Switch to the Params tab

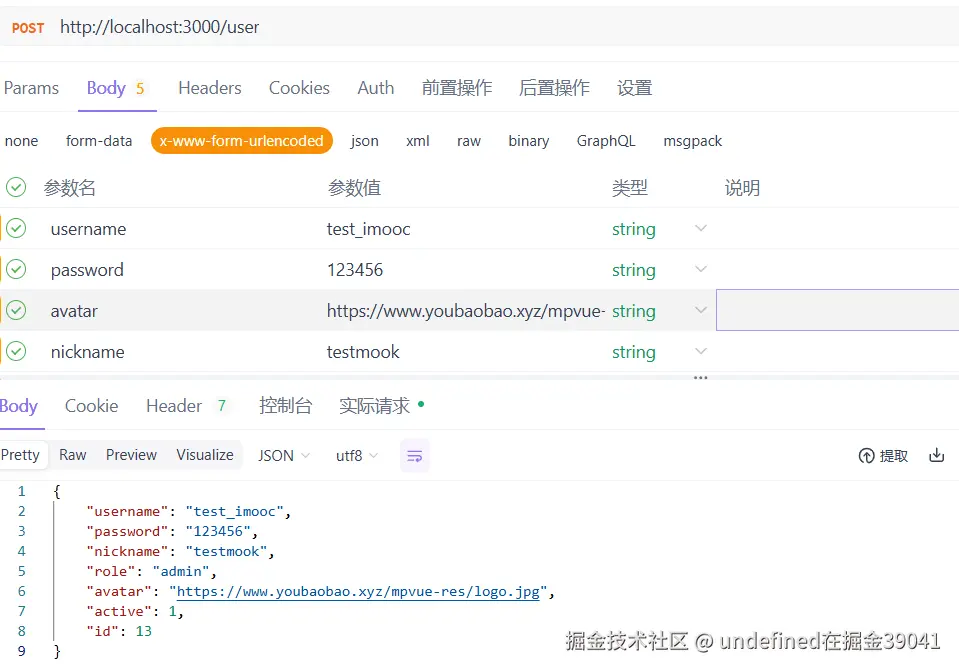(x=31, y=88)
